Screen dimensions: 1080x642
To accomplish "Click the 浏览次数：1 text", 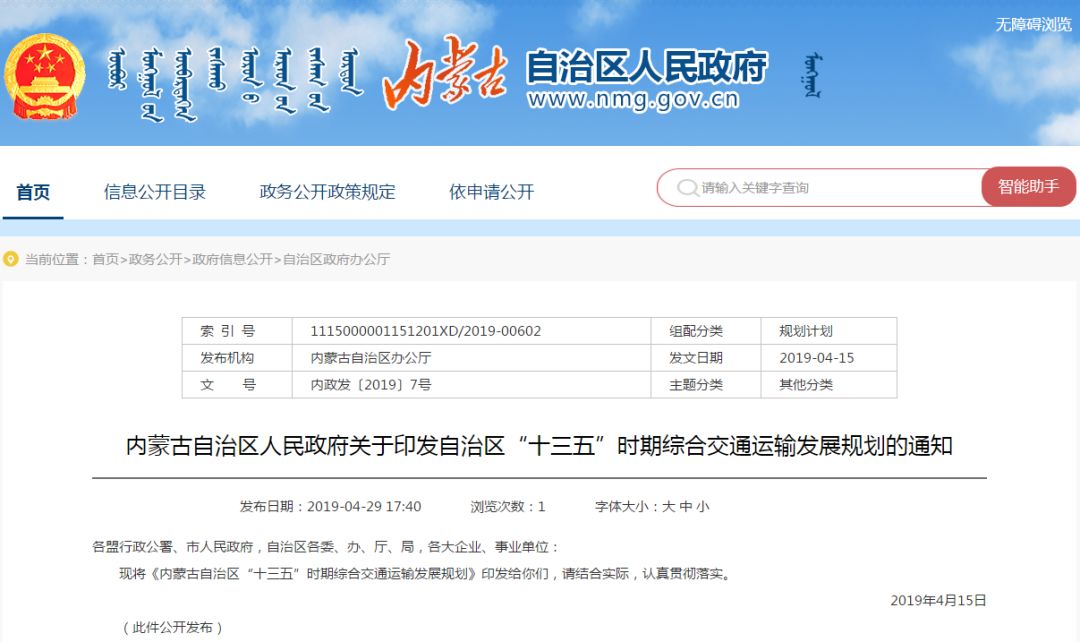I will (x=508, y=506).
